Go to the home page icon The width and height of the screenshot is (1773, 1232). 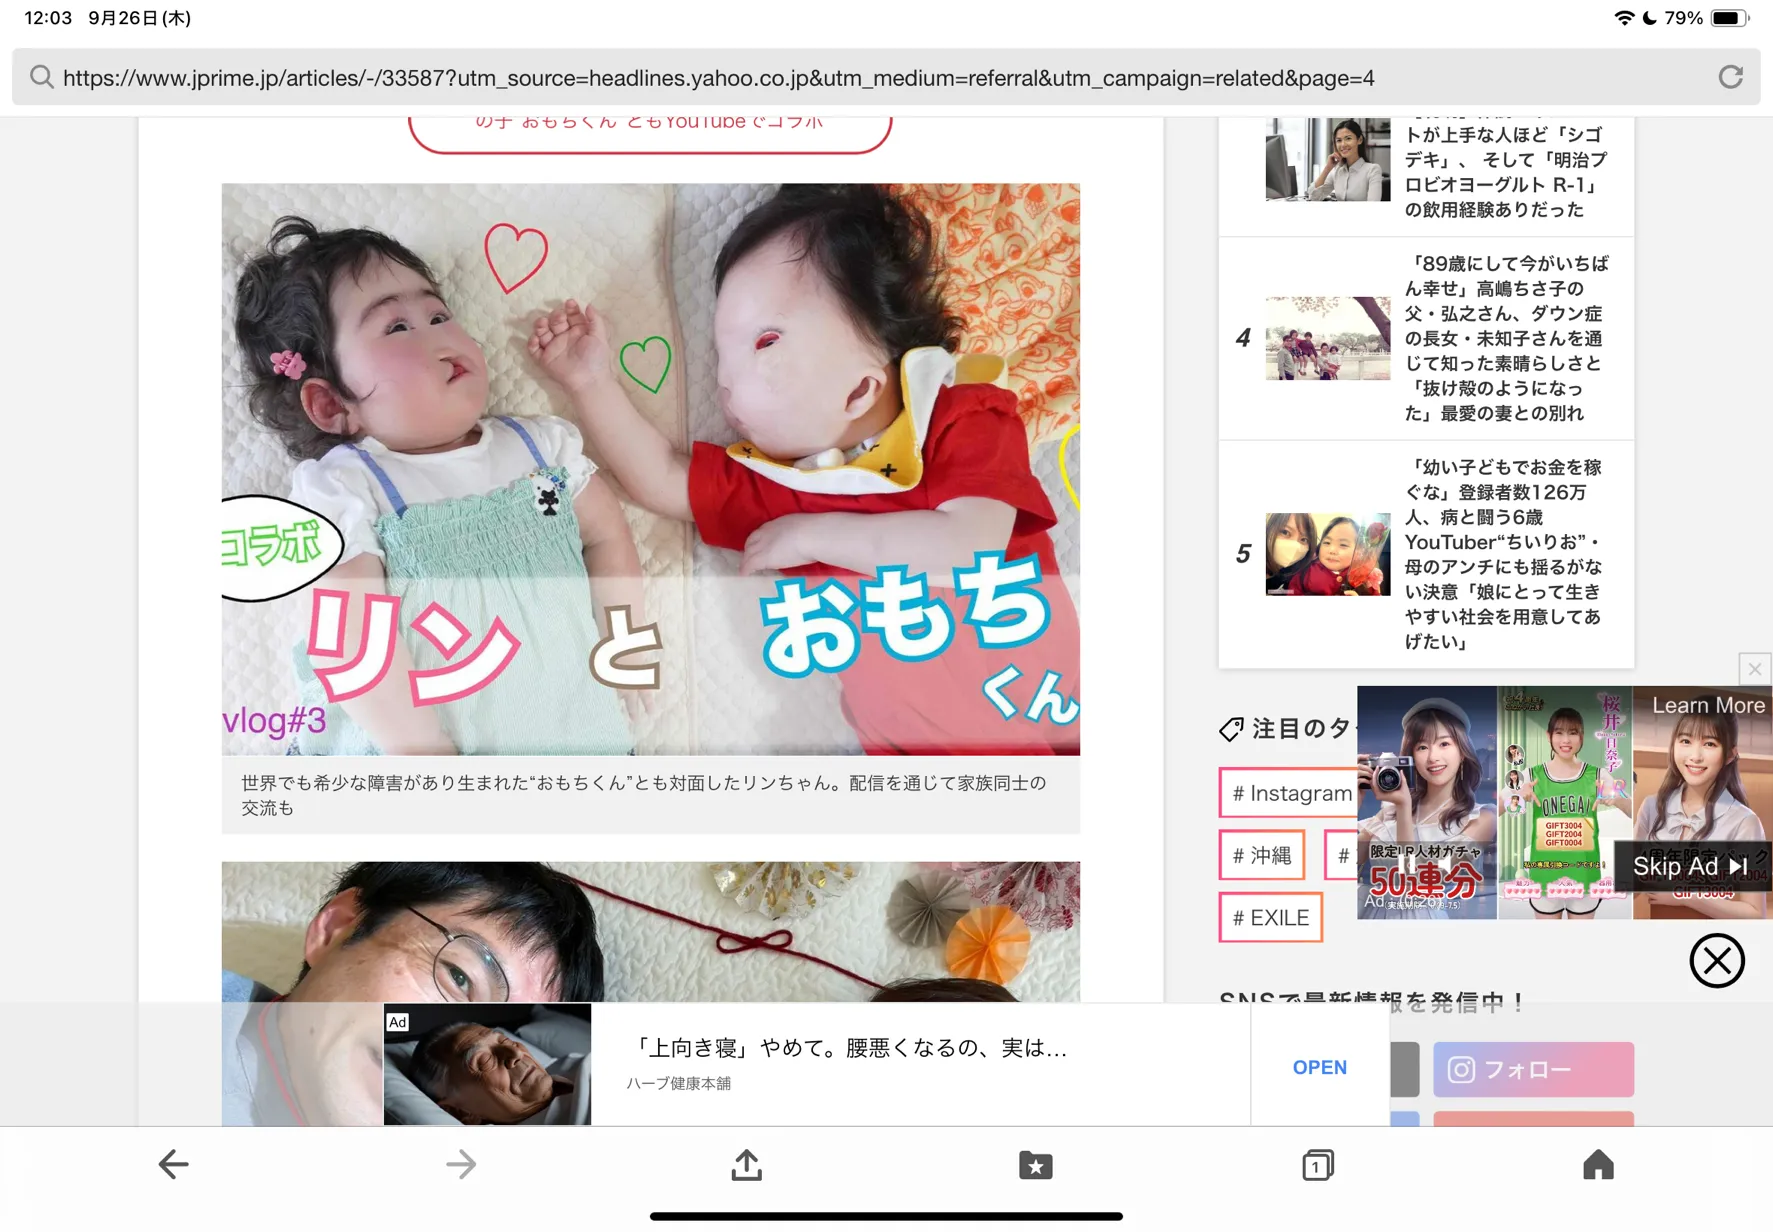pyautogui.click(x=1598, y=1164)
